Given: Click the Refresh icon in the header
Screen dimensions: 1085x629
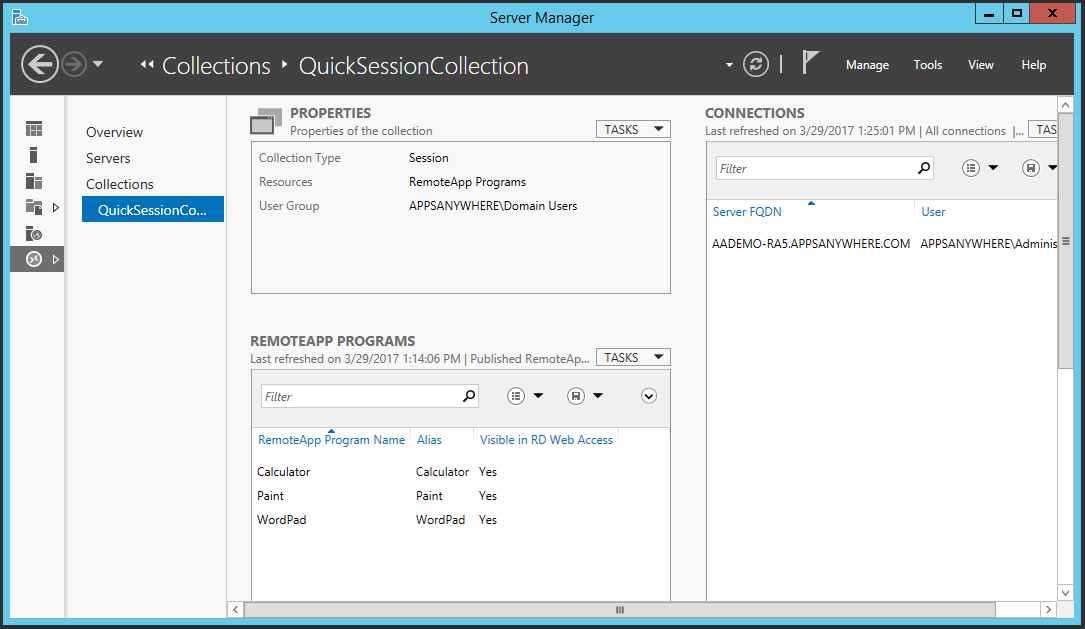Looking at the screenshot, I should (757, 65).
